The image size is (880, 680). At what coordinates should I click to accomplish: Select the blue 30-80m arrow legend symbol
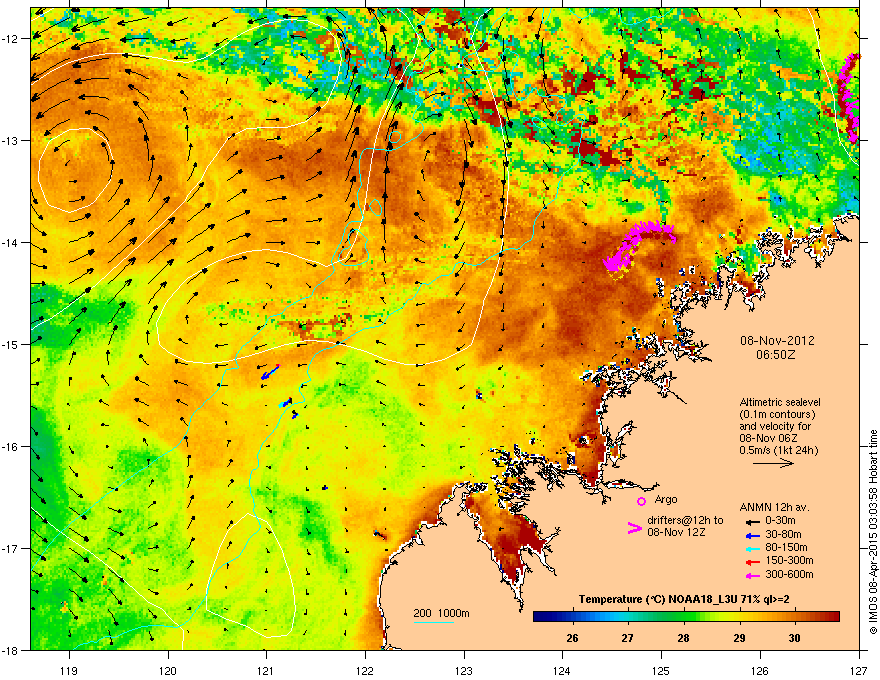coord(753,536)
